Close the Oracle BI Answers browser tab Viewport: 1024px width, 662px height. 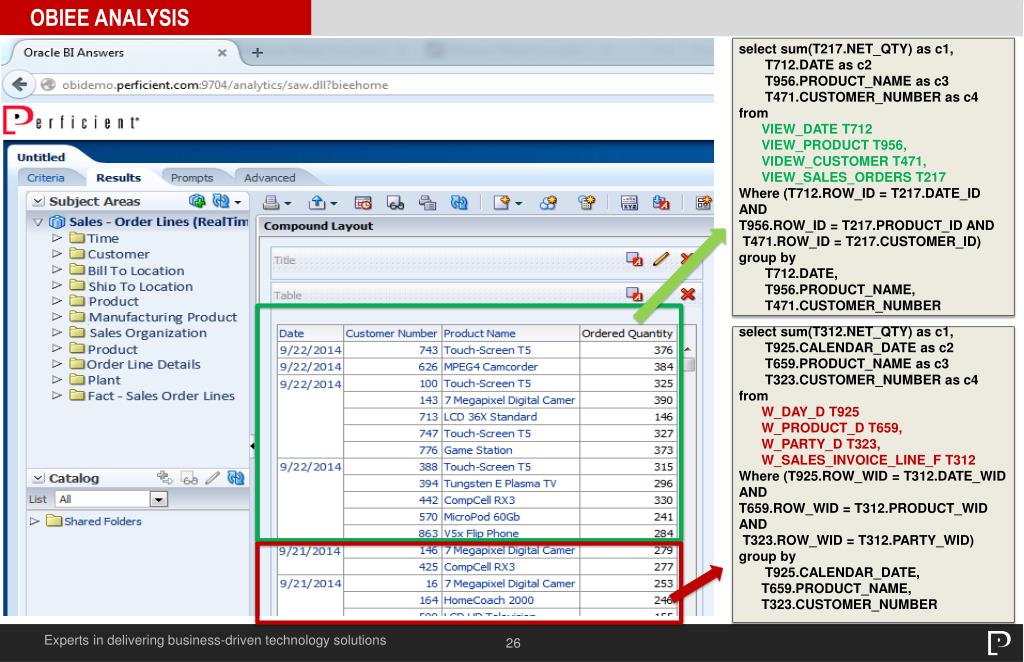tap(222, 53)
